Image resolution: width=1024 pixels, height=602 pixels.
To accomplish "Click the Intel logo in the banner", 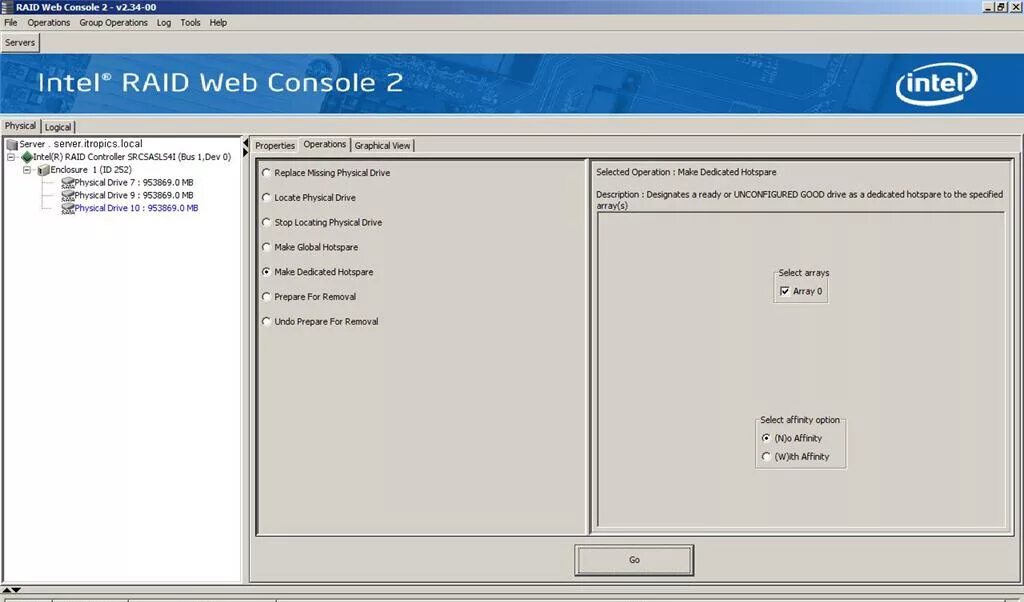I will (936, 84).
